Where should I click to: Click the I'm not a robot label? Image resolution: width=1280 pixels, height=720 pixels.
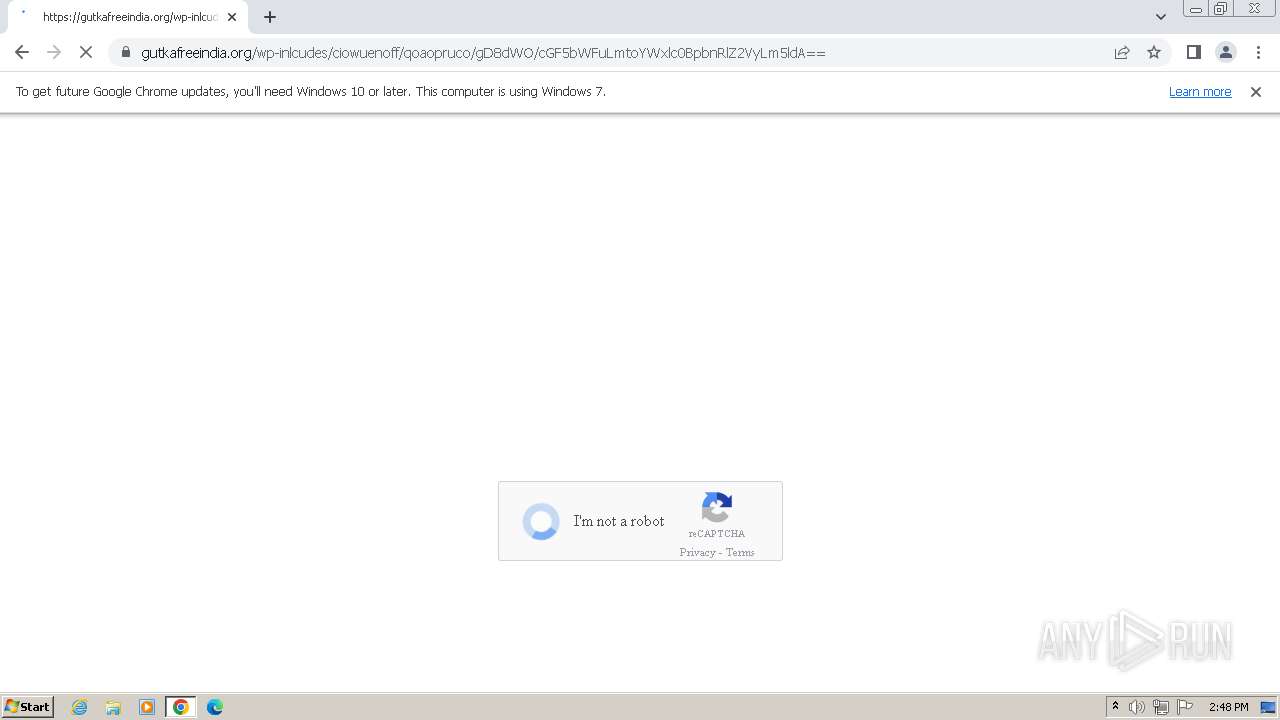pyautogui.click(x=619, y=521)
